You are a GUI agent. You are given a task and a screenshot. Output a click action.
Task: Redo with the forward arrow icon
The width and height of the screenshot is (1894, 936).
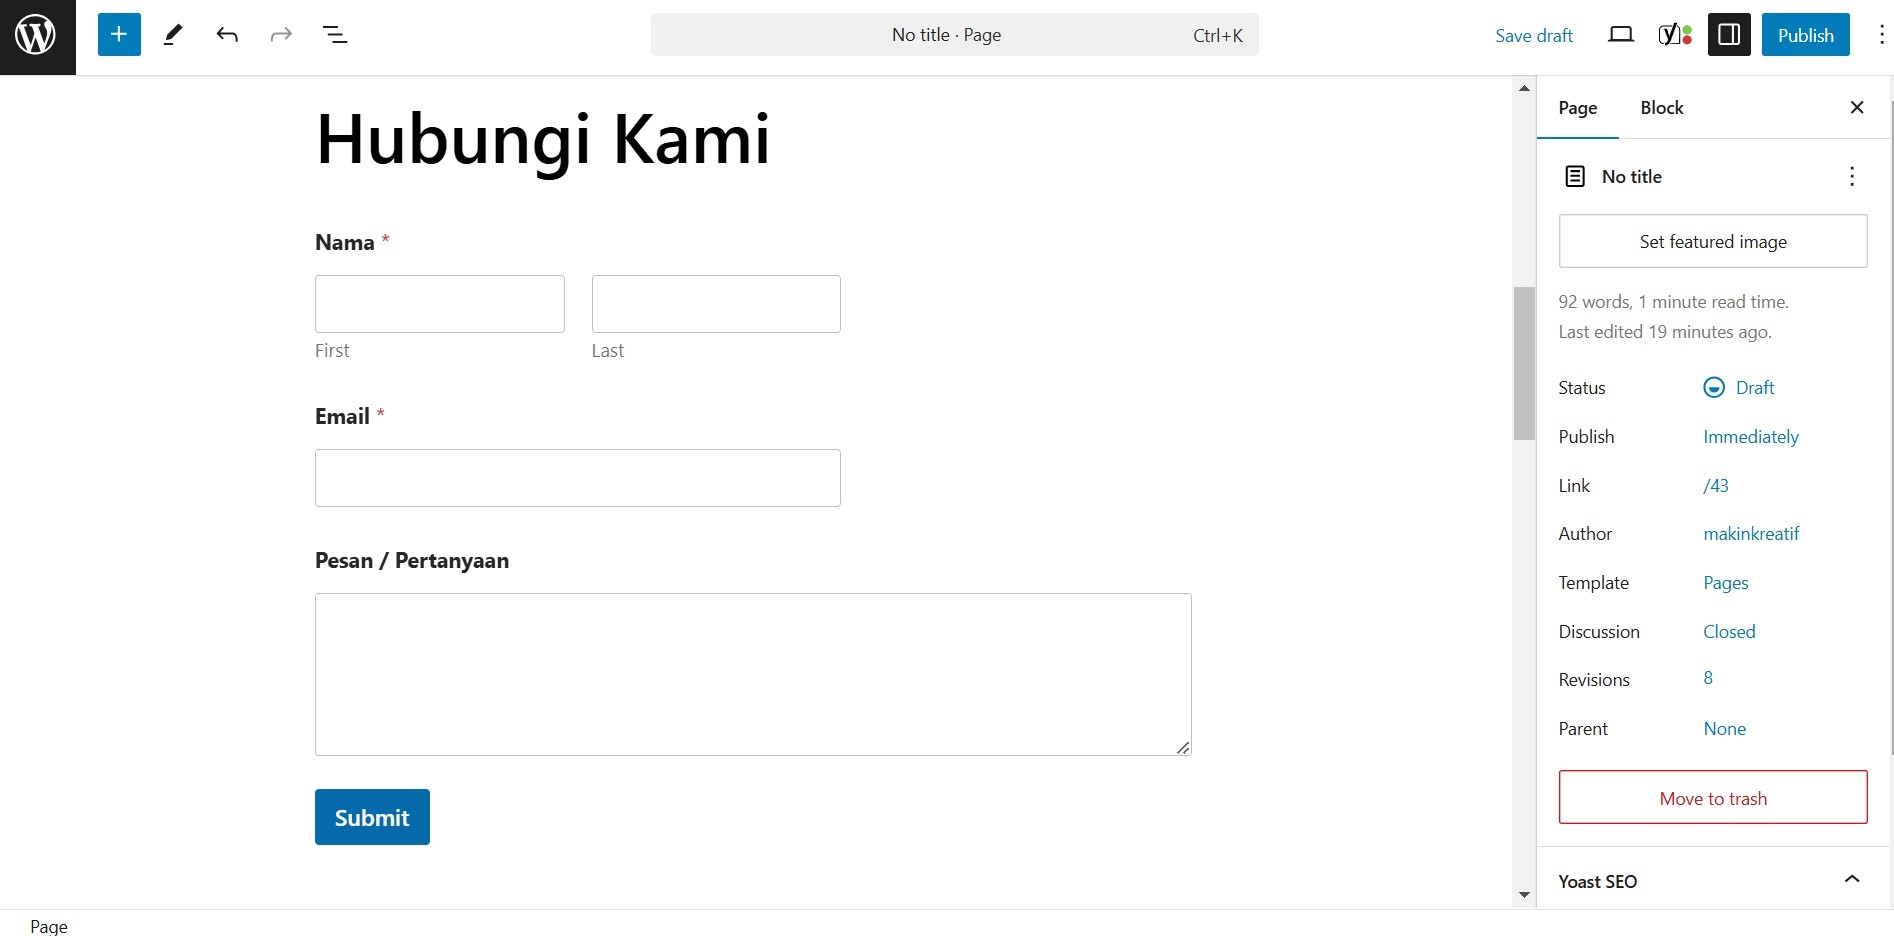pos(281,35)
